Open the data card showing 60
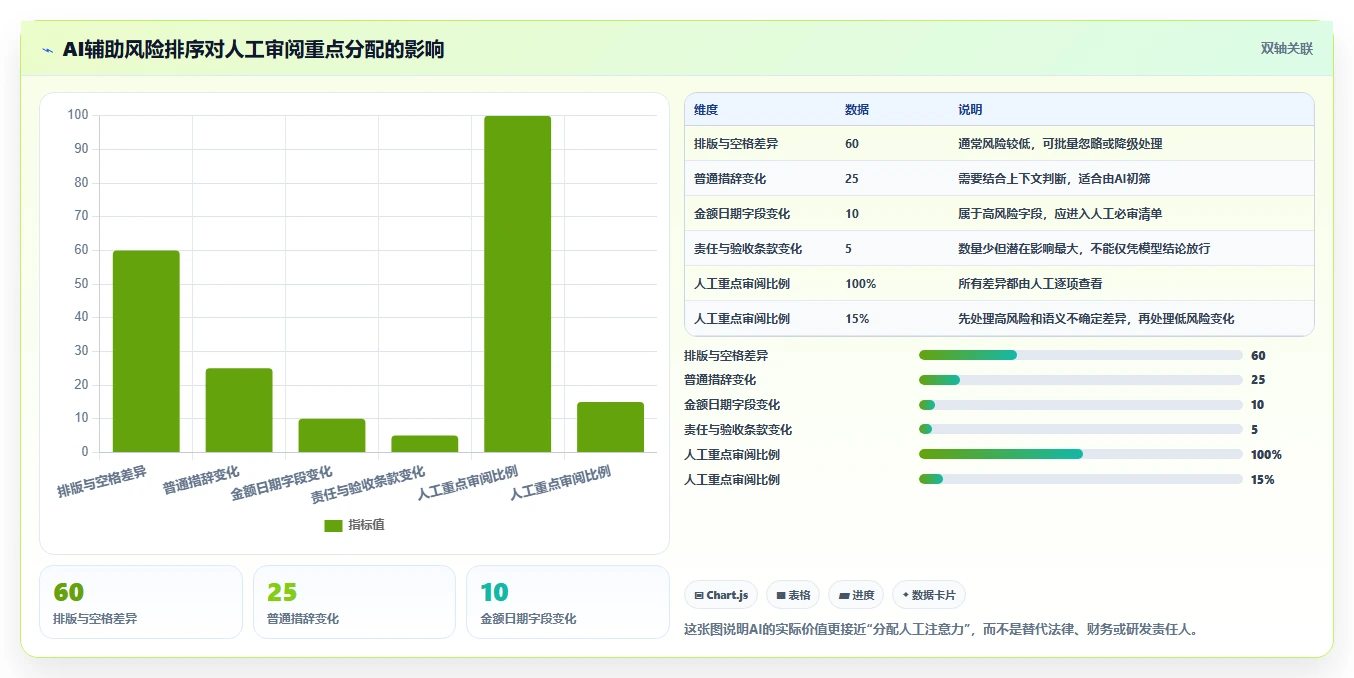Viewport: 1354px width, 678px height. coord(141,602)
